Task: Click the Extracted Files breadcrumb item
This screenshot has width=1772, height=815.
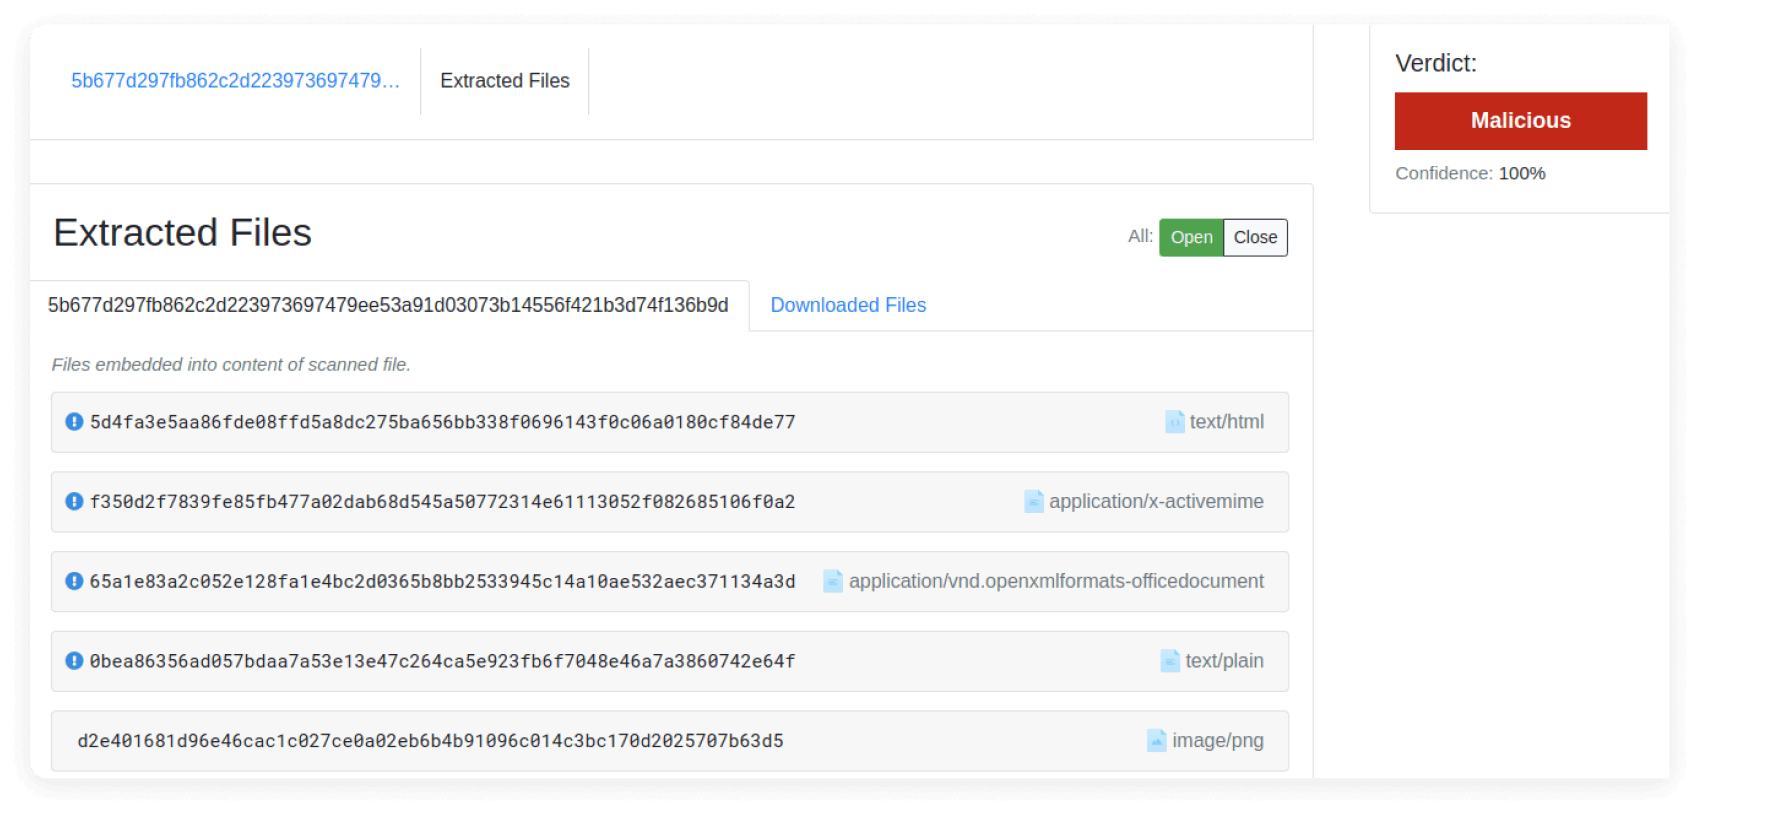Action: (x=505, y=81)
